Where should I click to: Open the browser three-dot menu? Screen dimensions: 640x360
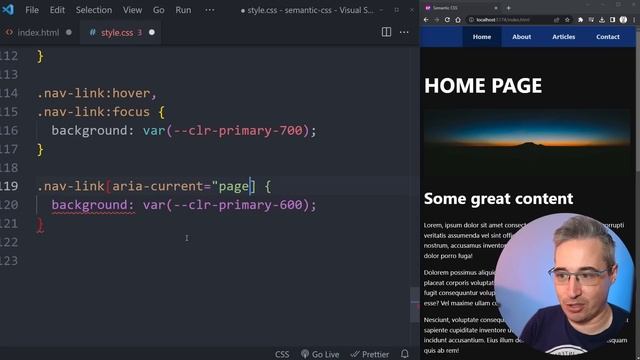634,20
